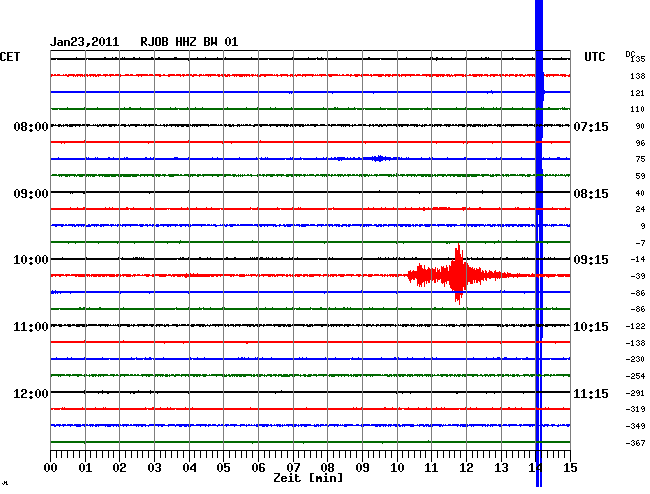
Task: Click the DC value '-7'
Action: [x=640, y=243]
